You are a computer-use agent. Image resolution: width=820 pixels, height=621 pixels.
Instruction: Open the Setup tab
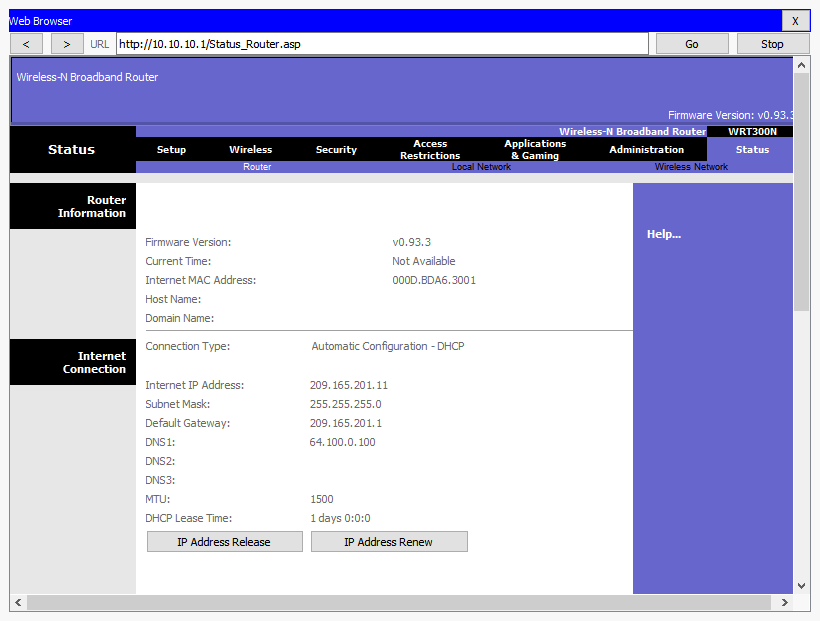pyautogui.click(x=171, y=150)
